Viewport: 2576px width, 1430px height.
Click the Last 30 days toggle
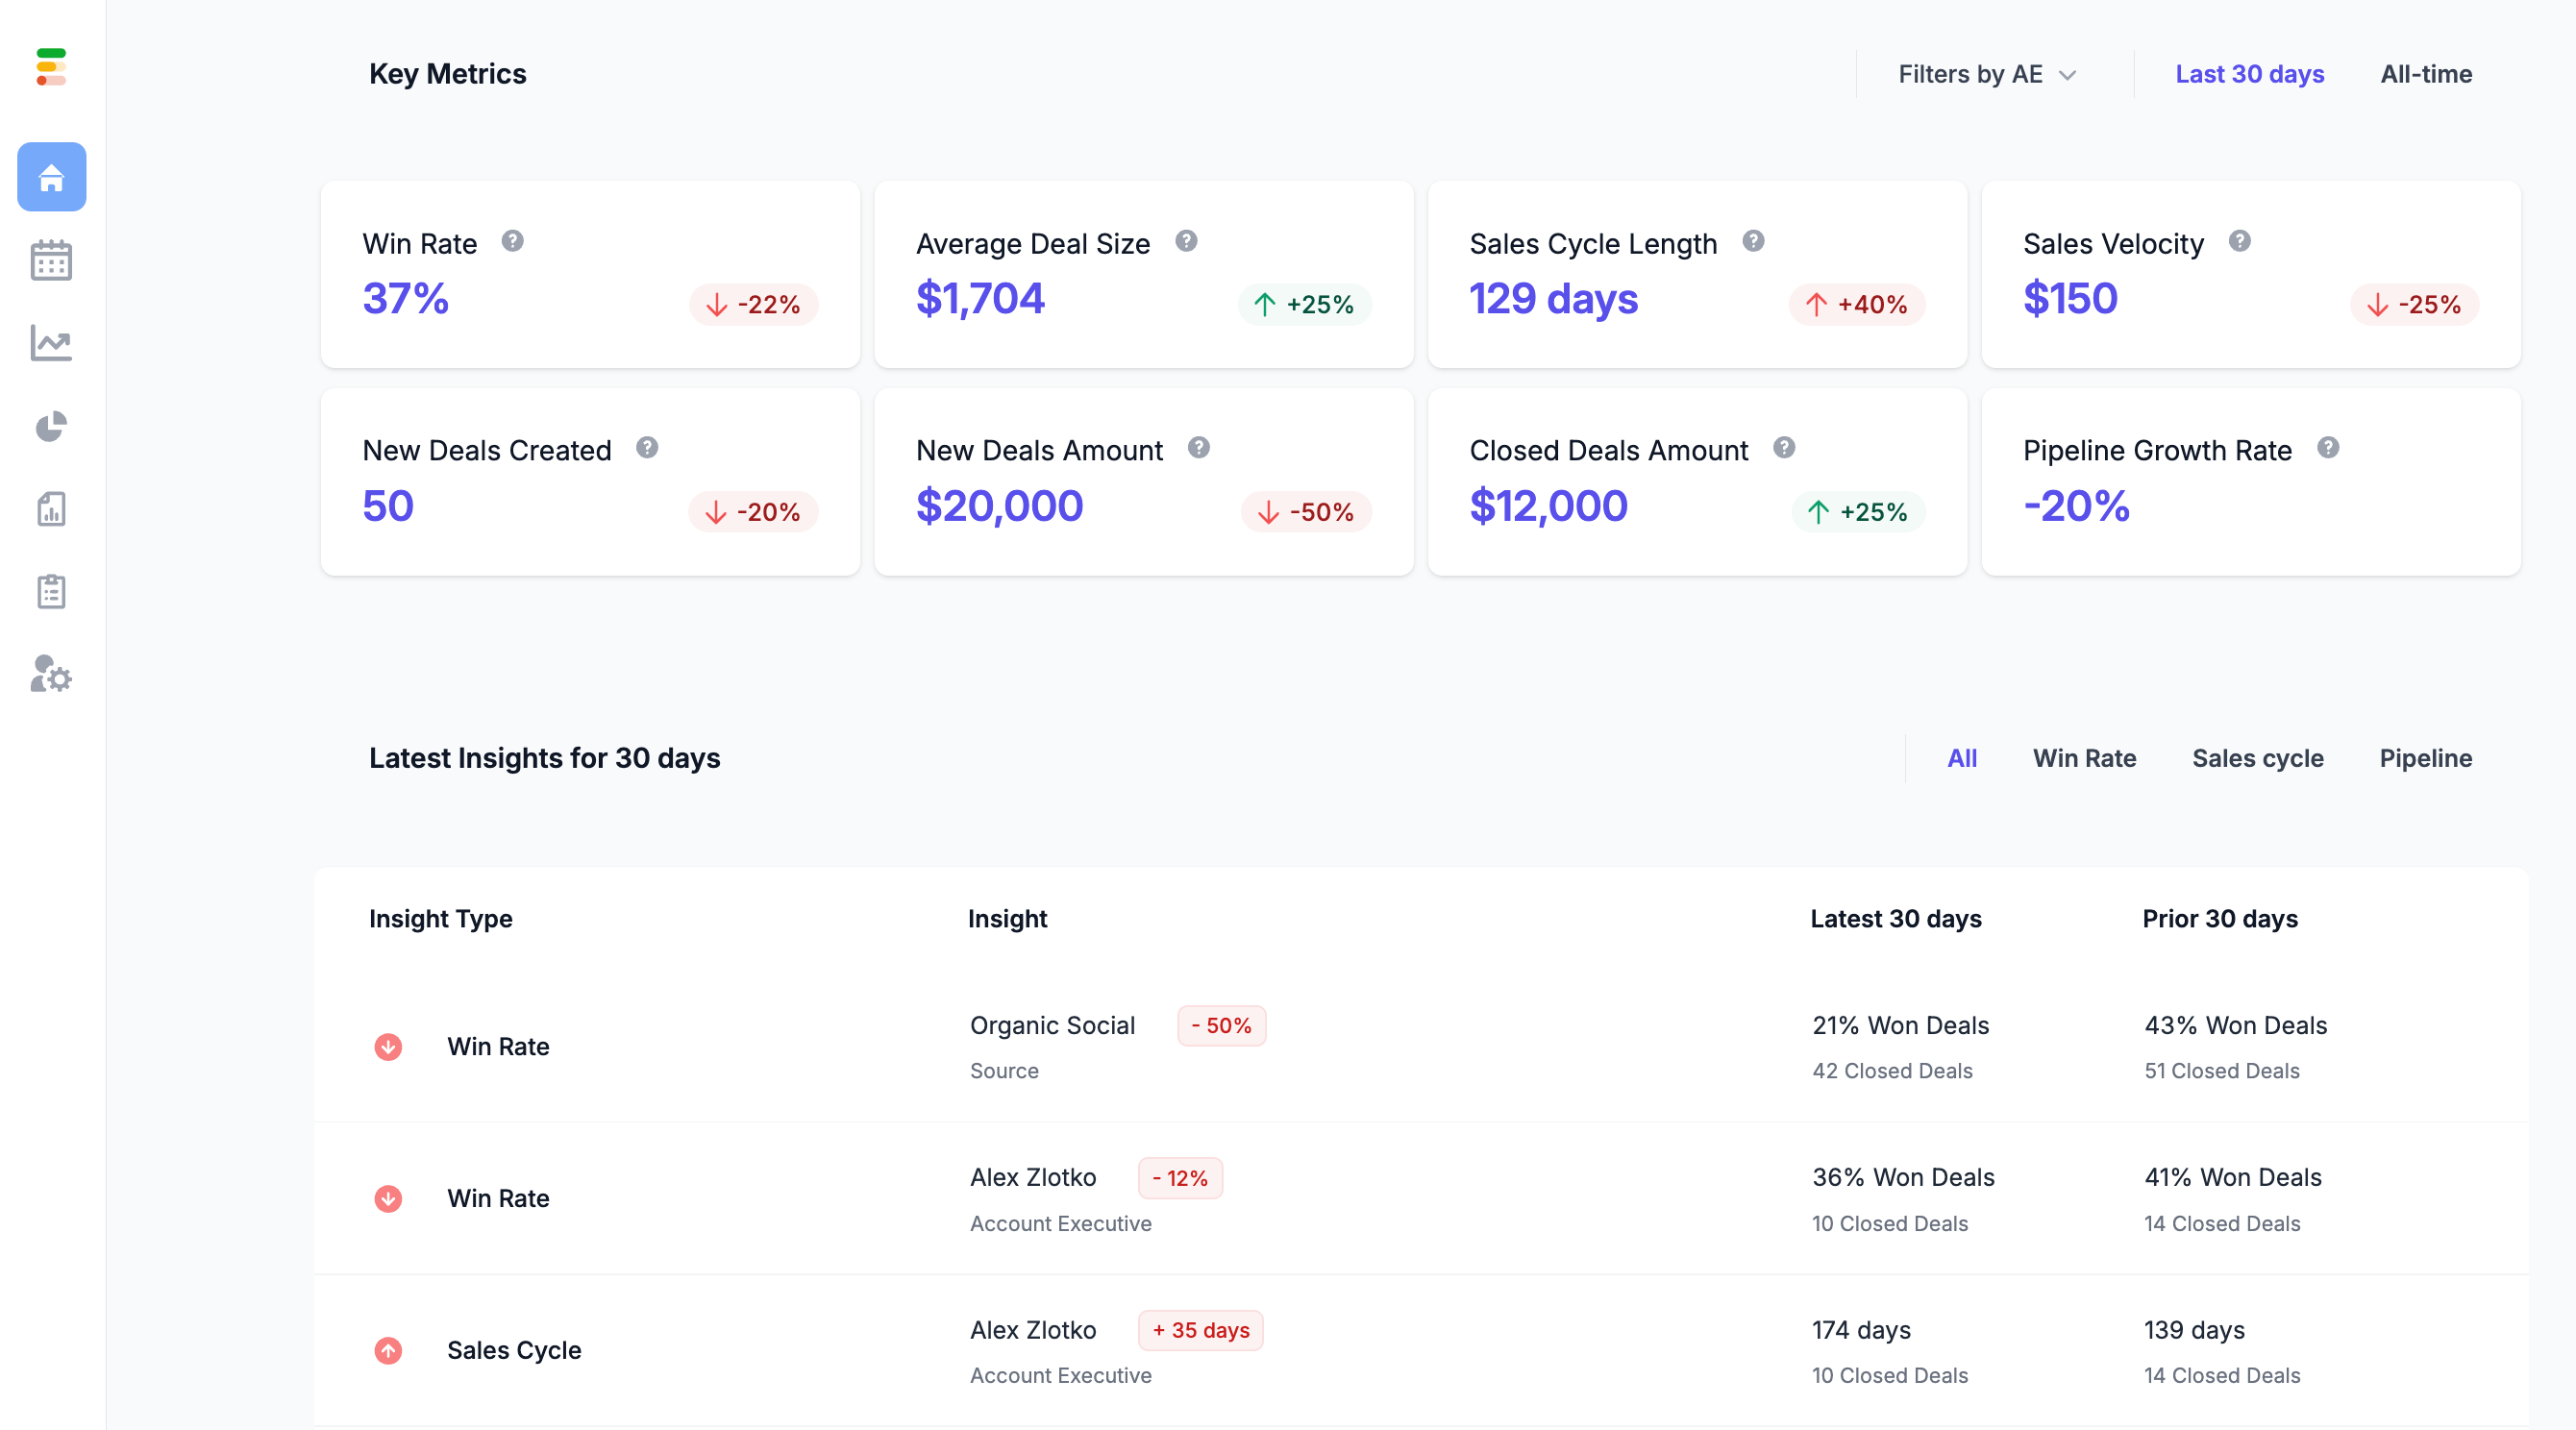point(2248,72)
